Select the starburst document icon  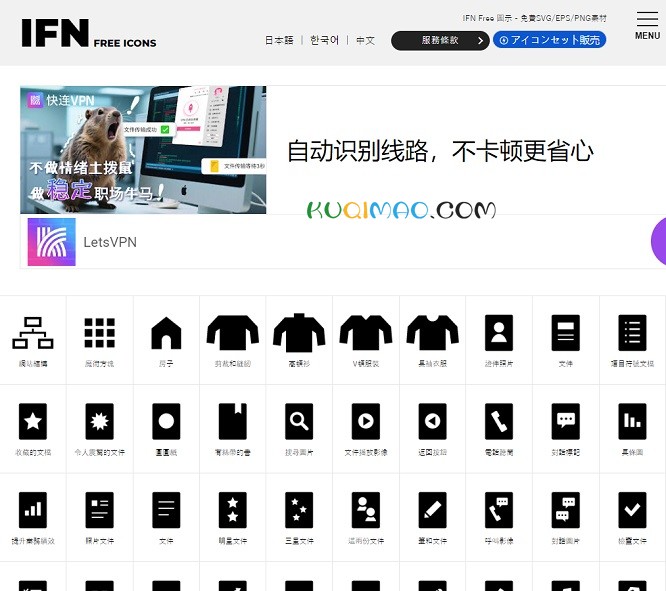pos(99,421)
